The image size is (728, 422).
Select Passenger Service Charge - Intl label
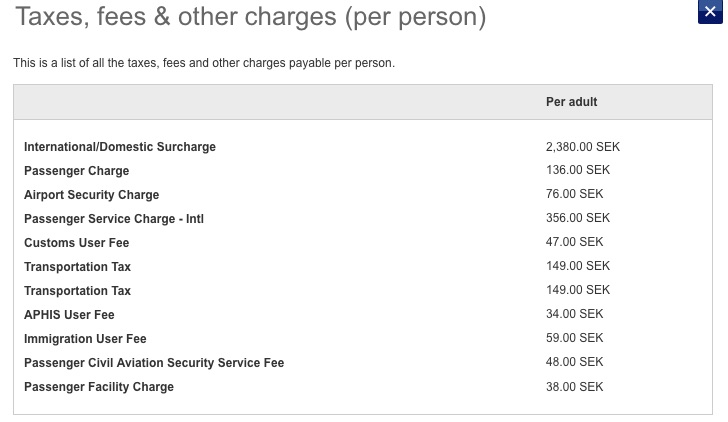[114, 219]
